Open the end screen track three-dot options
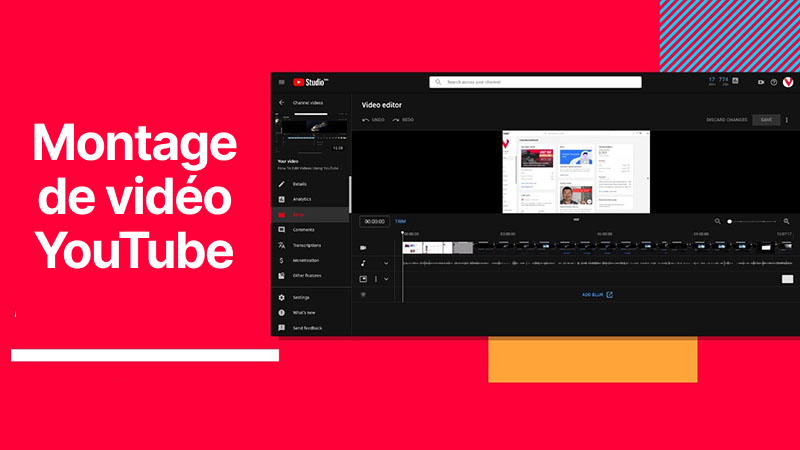Screen dimensions: 800x450 [x=376, y=279]
